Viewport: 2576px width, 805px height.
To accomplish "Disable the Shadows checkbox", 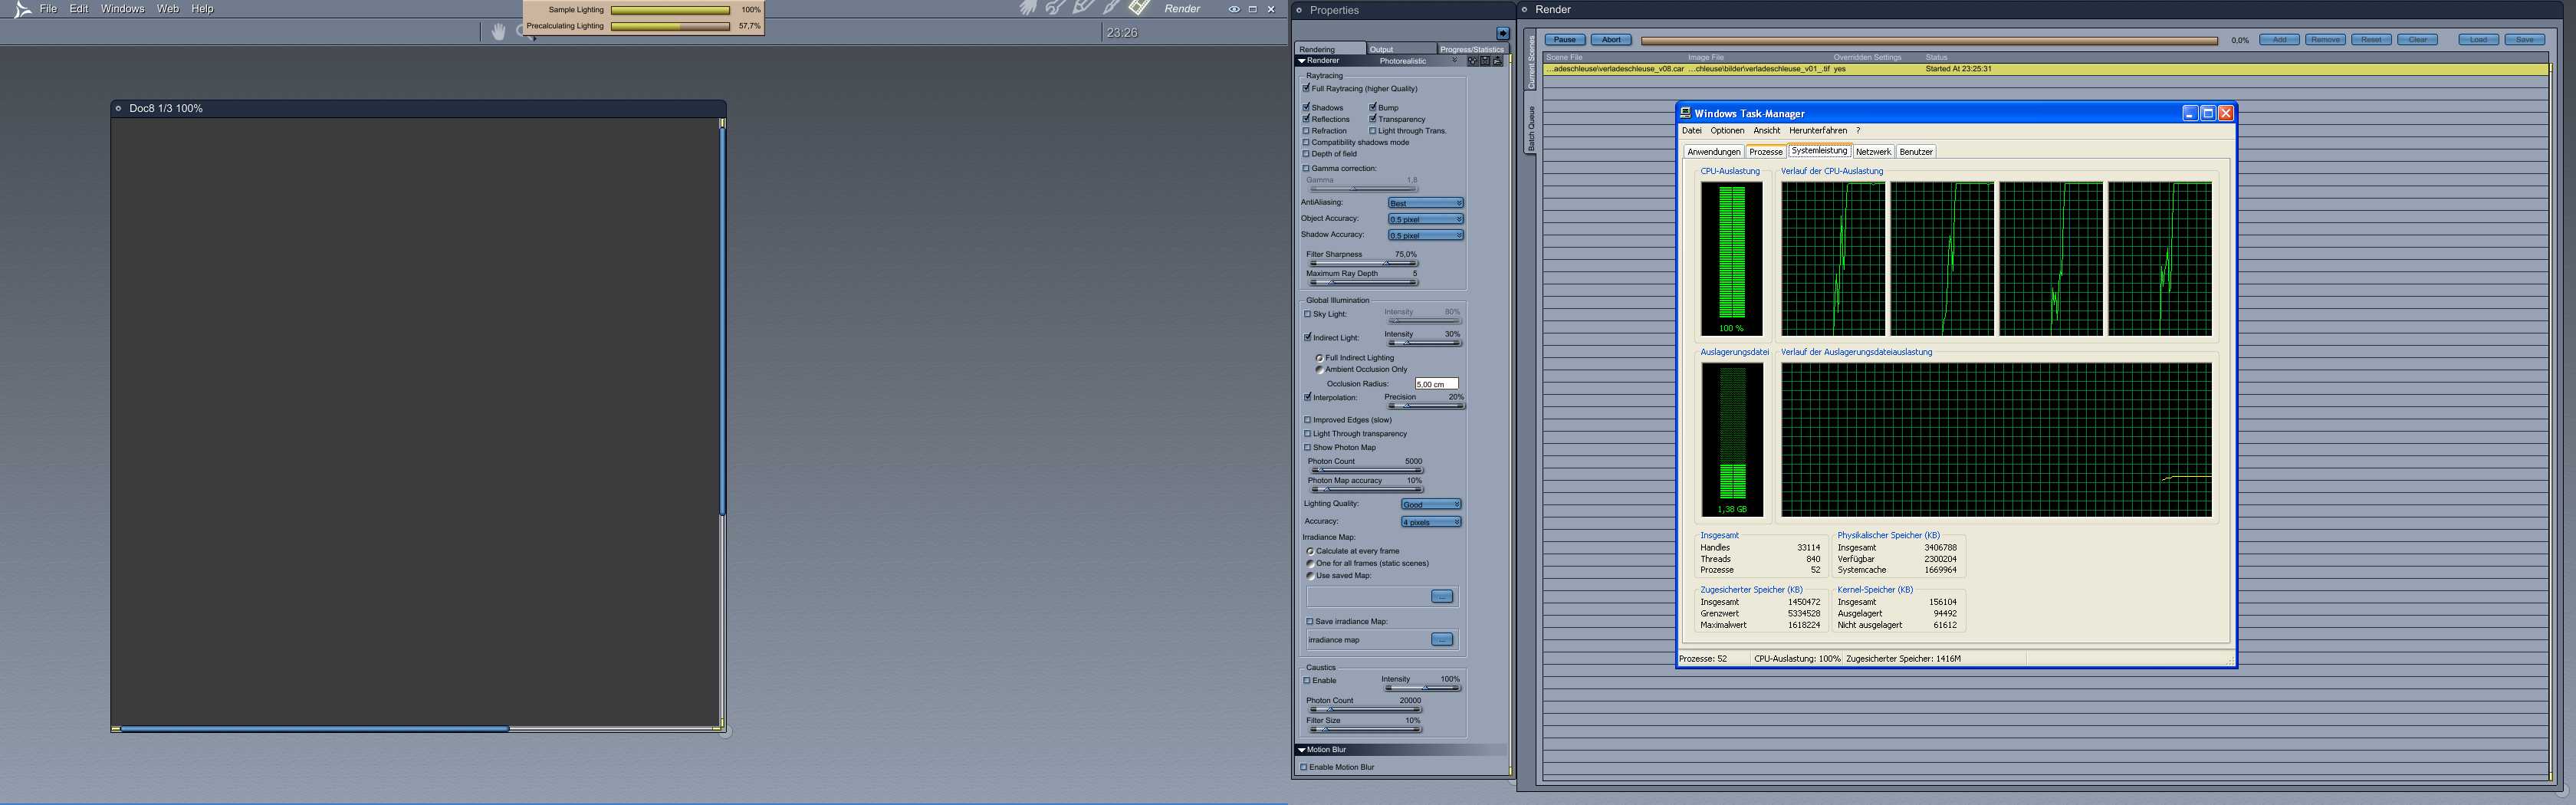I will point(1306,107).
